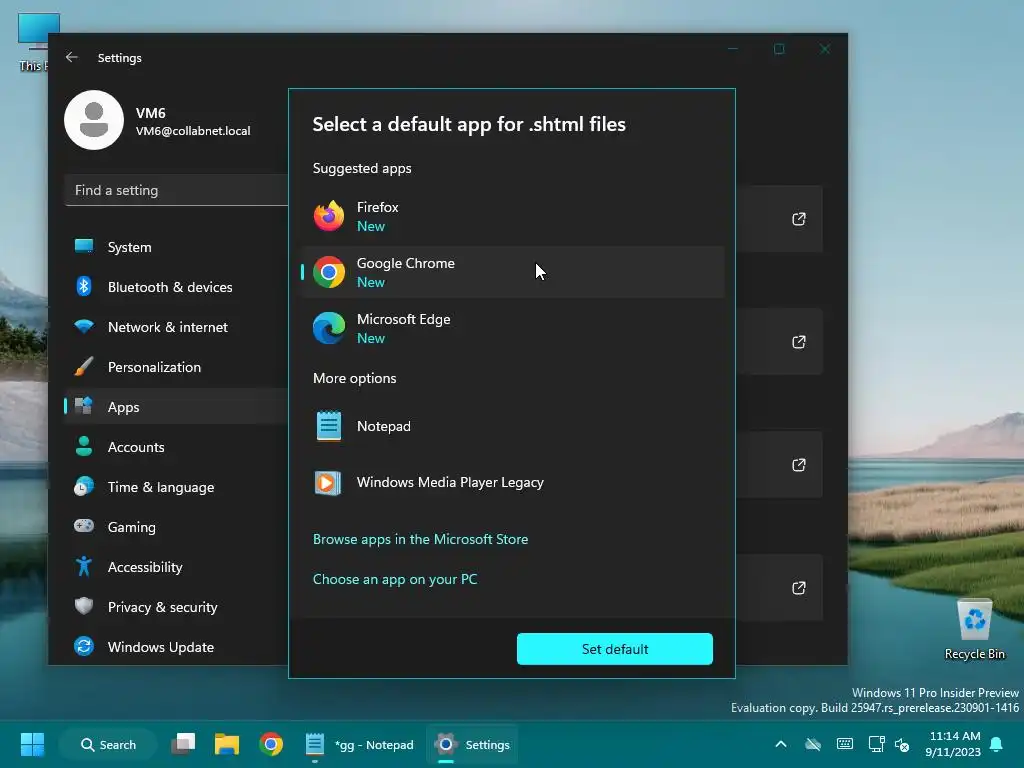Switch to the gg - Notepad window
Image resolution: width=1024 pixels, height=768 pixels.
click(359, 744)
